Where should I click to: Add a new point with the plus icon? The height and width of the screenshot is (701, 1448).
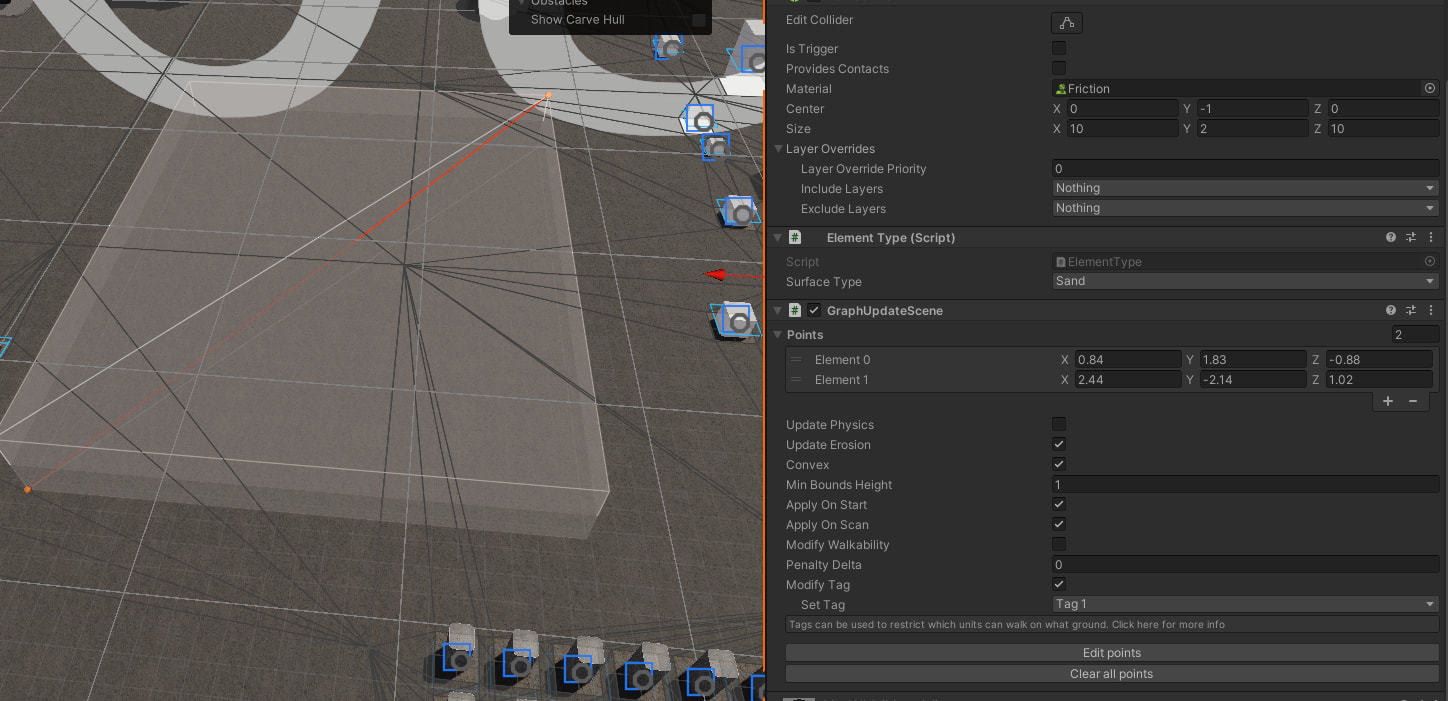(1388, 401)
